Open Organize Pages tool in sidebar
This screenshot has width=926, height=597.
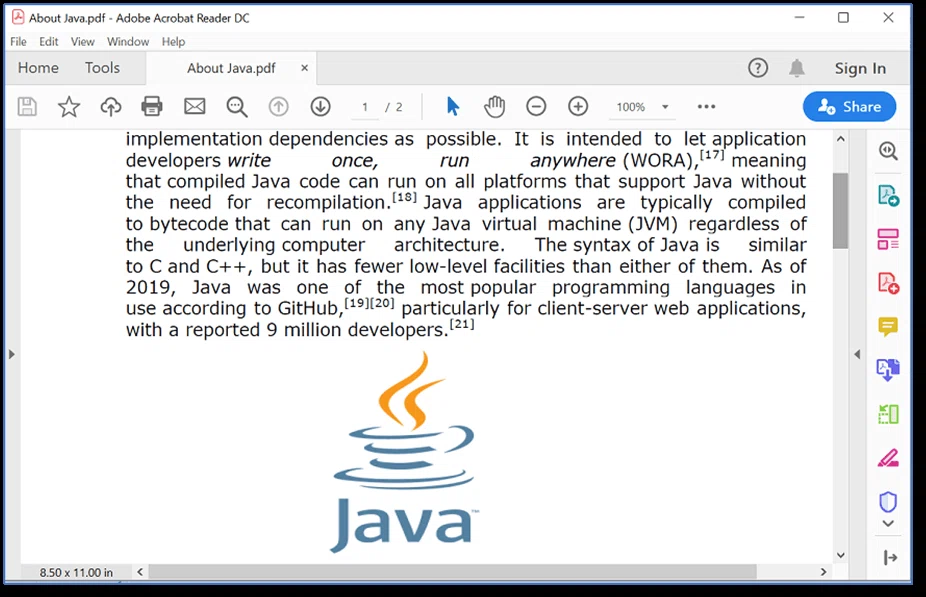[888, 239]
